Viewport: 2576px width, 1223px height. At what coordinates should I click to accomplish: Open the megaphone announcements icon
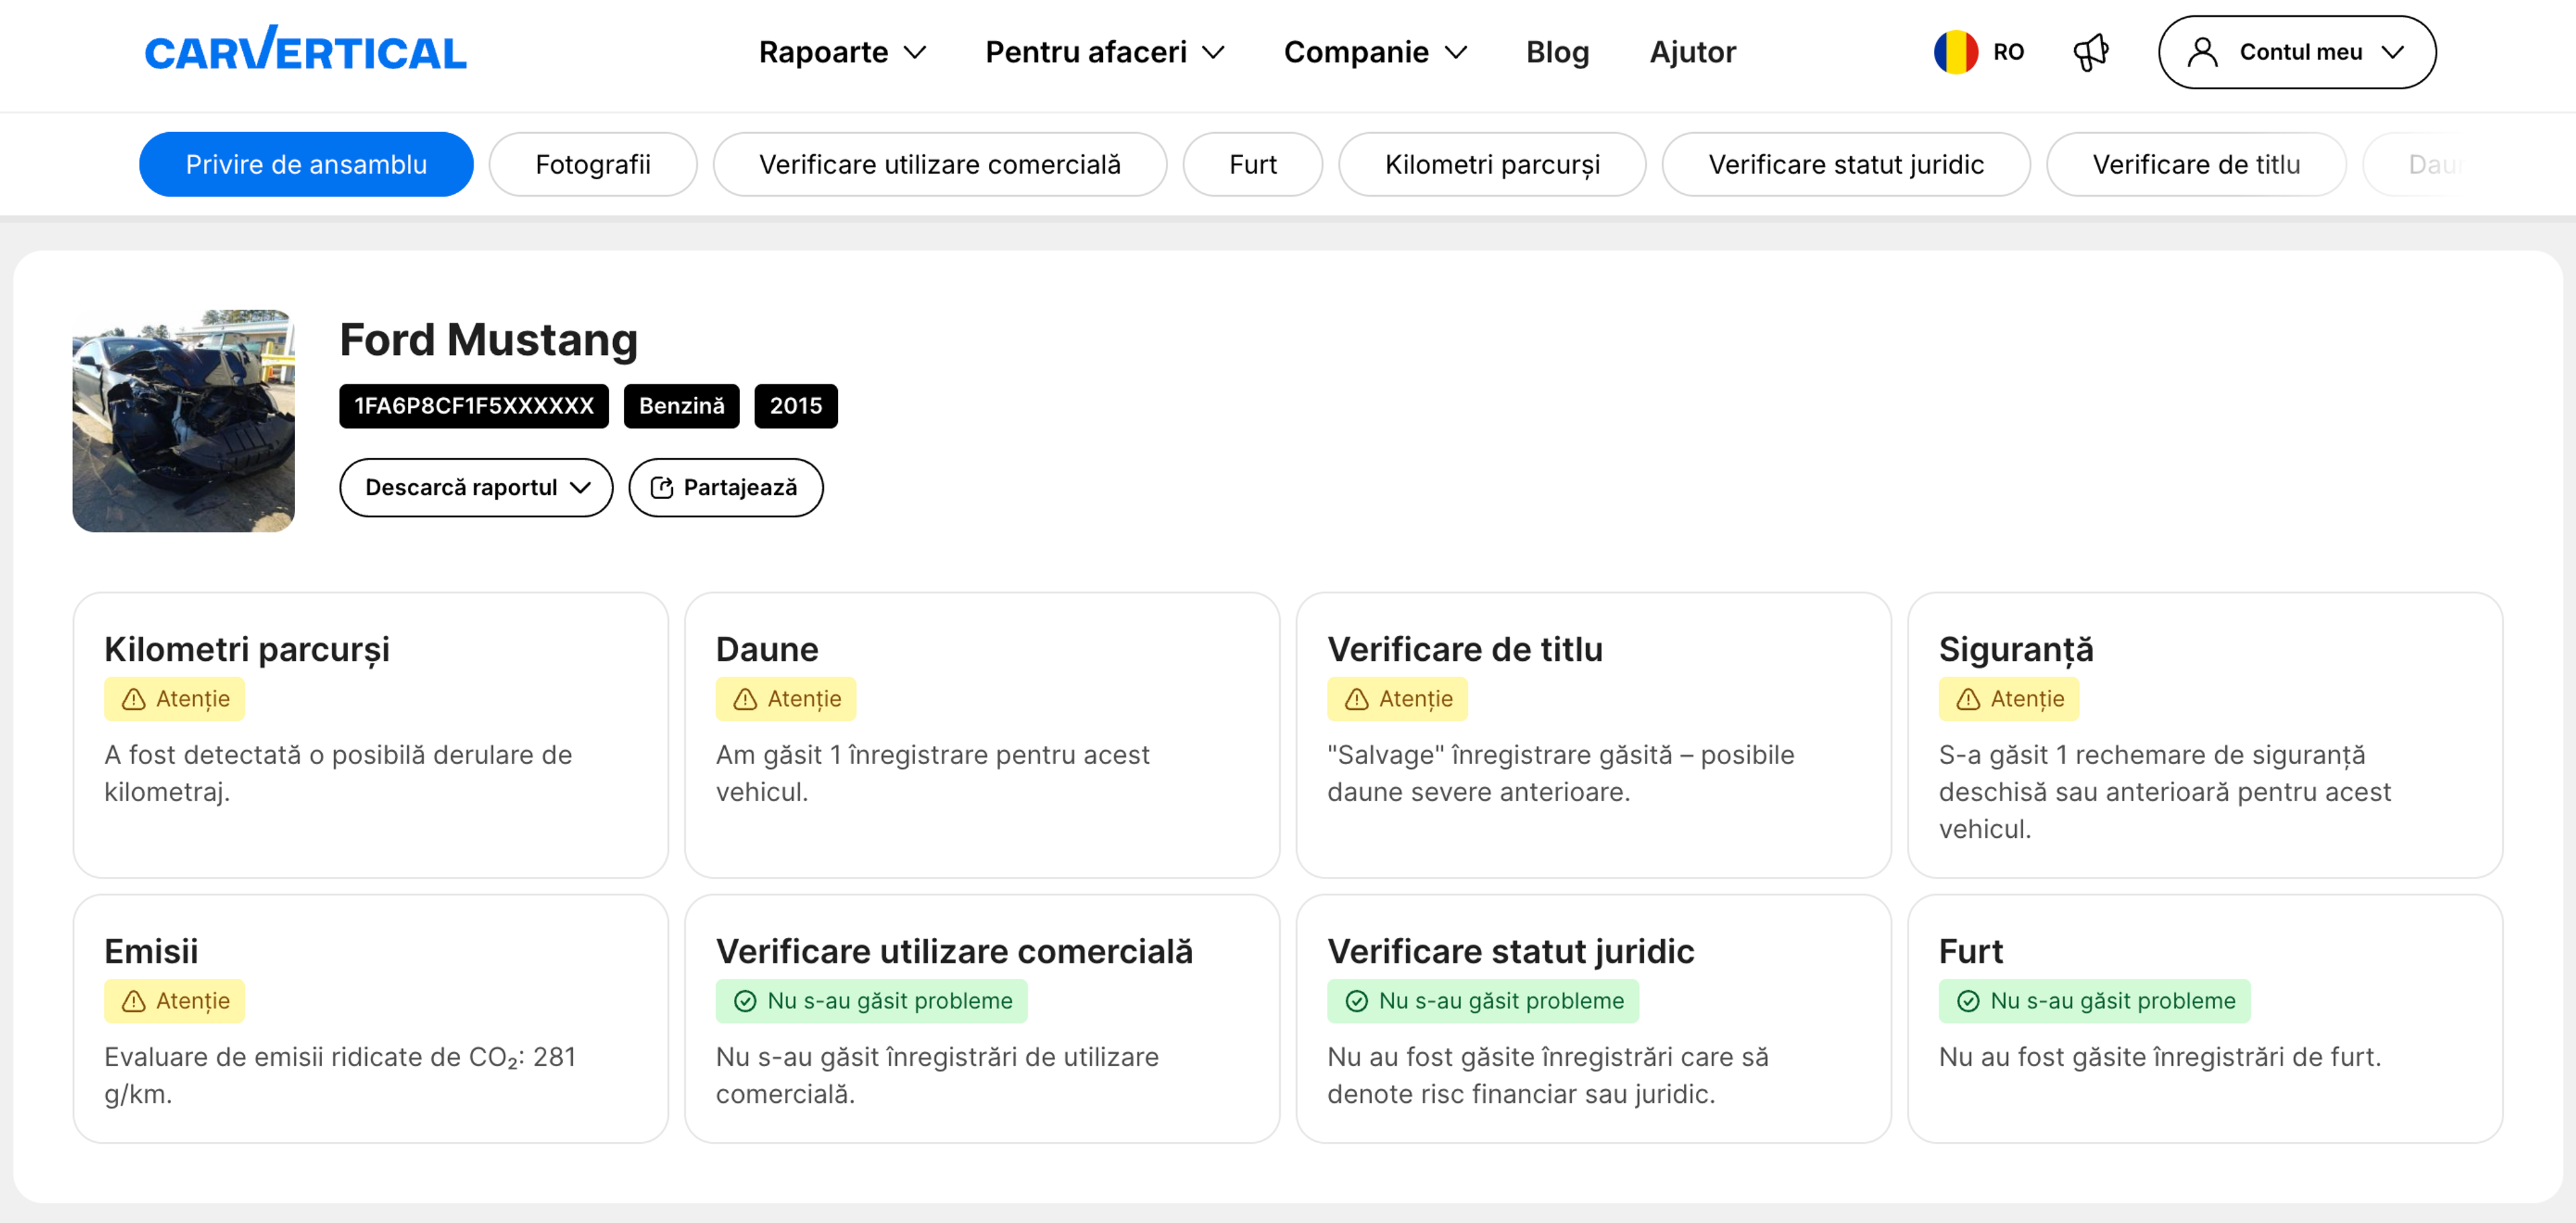2090,52
